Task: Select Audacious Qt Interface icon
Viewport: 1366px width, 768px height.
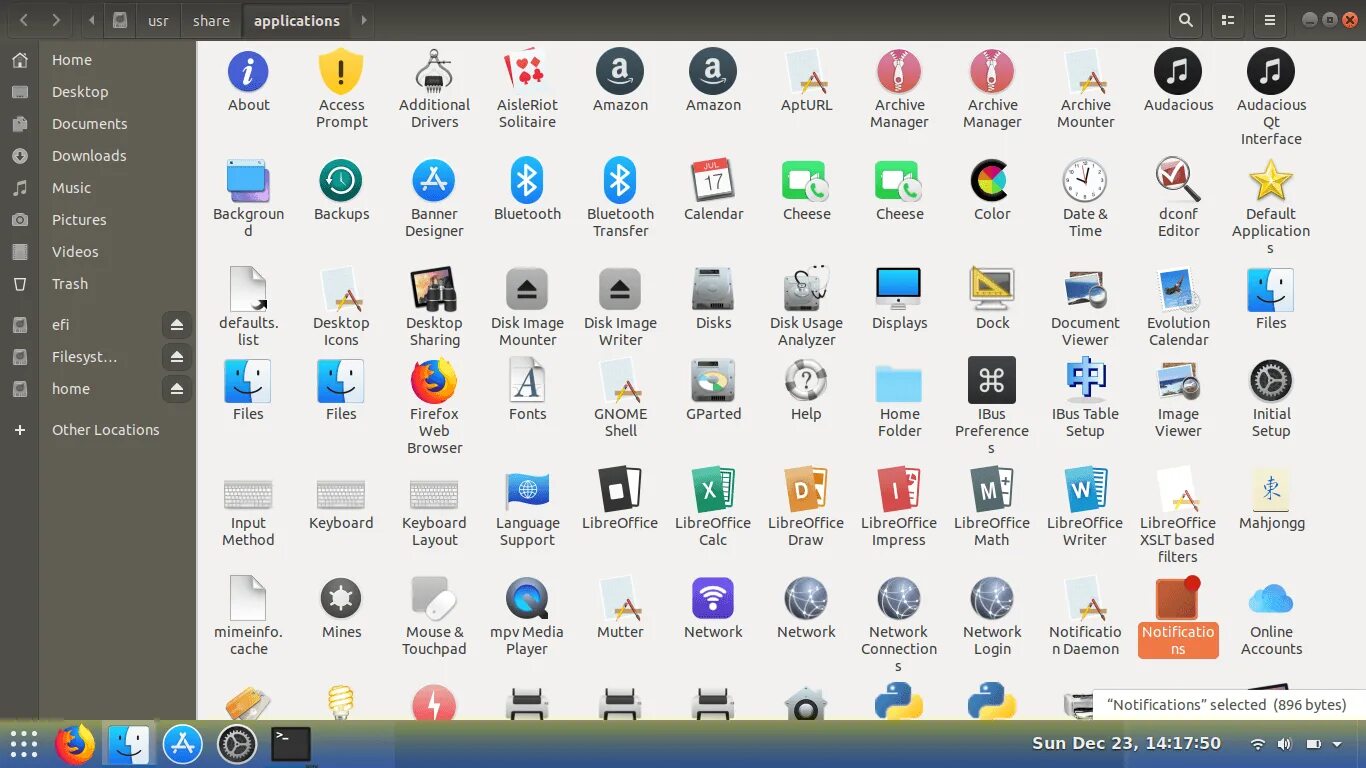Action: (x=1271, y=72)
